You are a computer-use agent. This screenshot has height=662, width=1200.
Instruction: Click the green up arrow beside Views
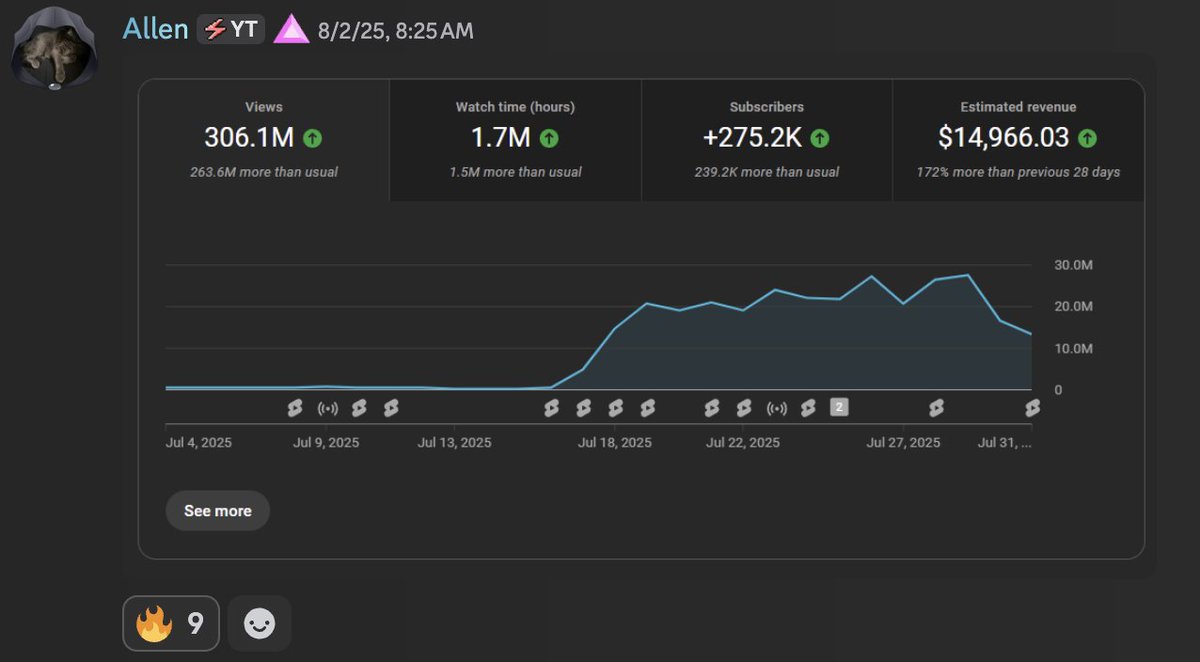click(x=311, y=138)
